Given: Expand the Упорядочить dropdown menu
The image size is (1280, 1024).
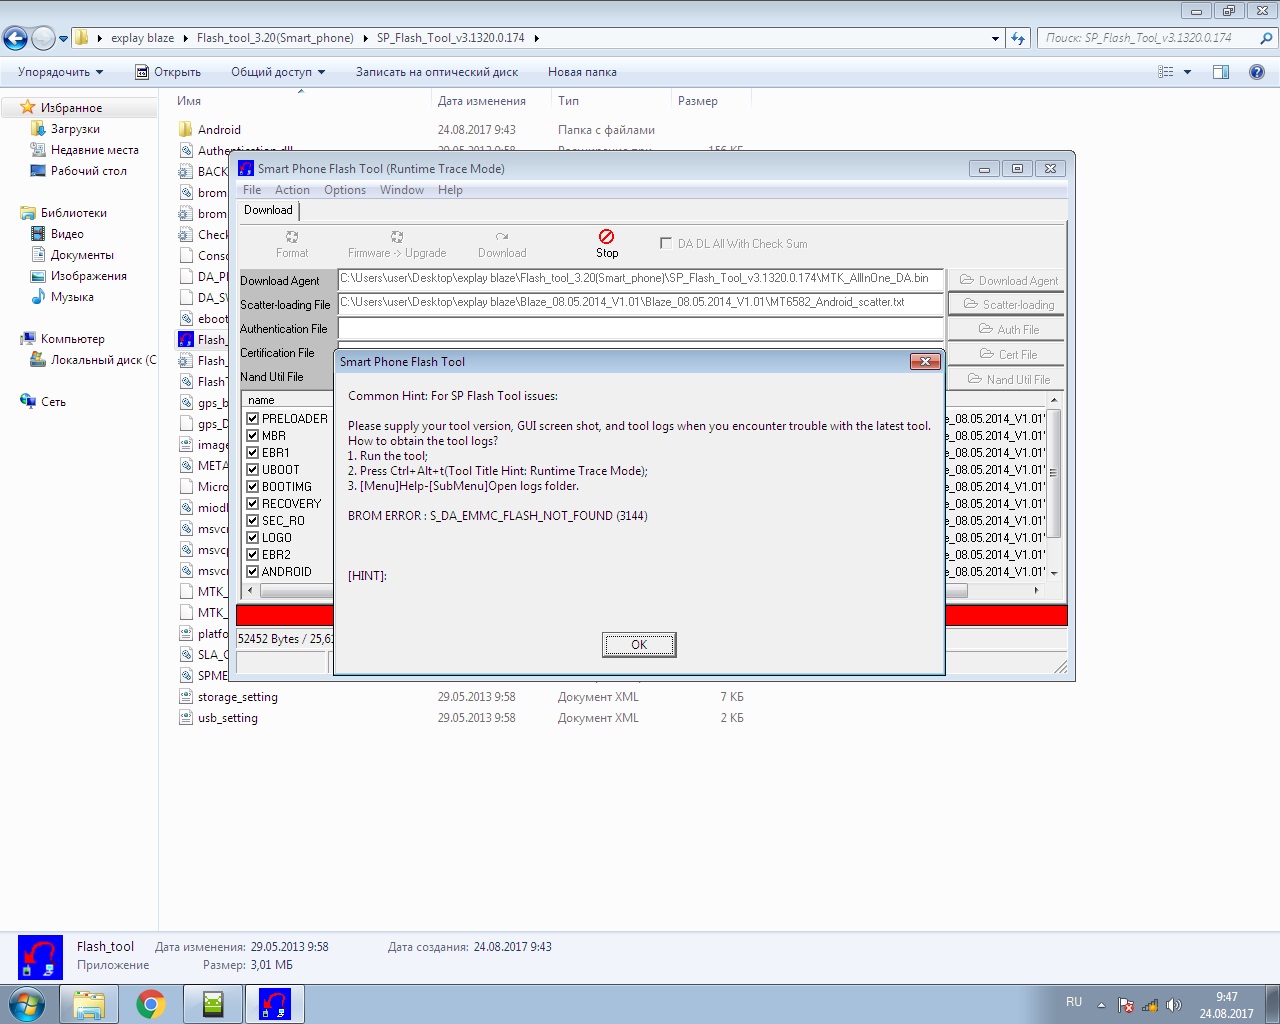Looking at the screenshot, I should coord(60,72).
